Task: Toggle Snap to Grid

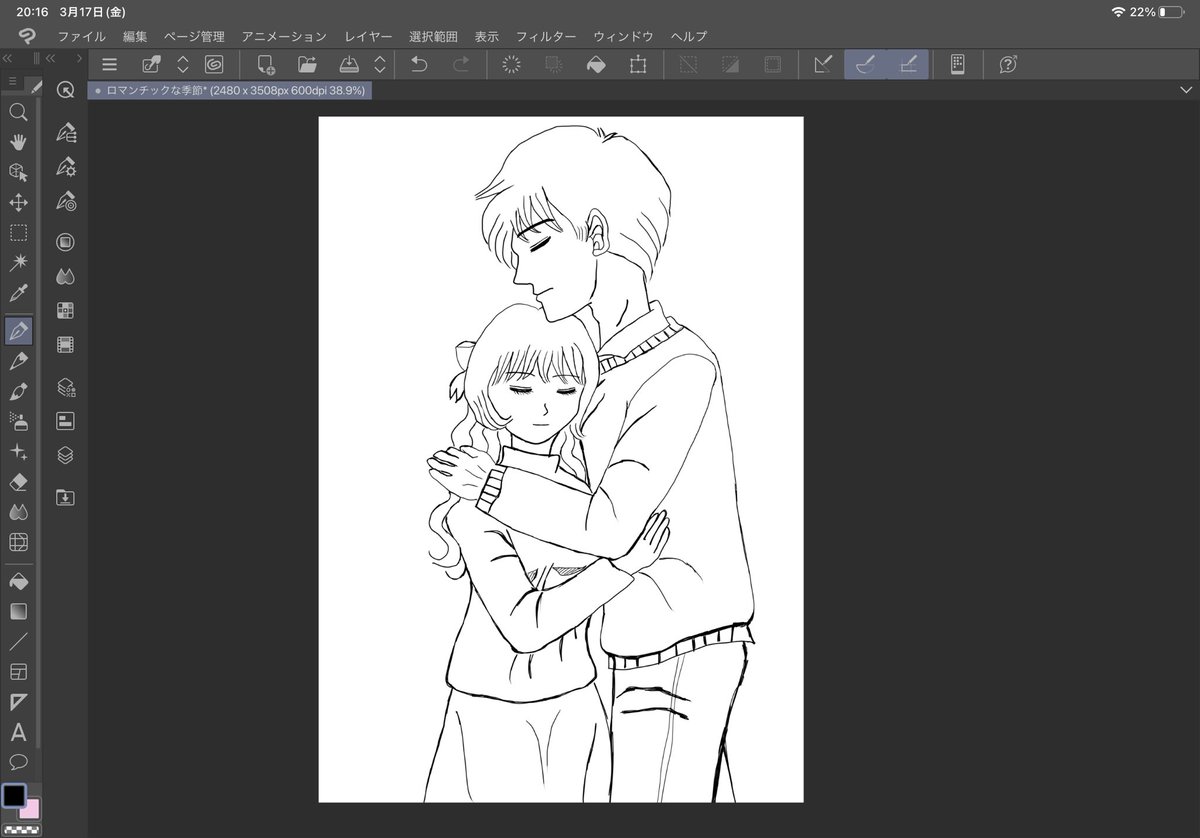Action: tap(908, 64)
